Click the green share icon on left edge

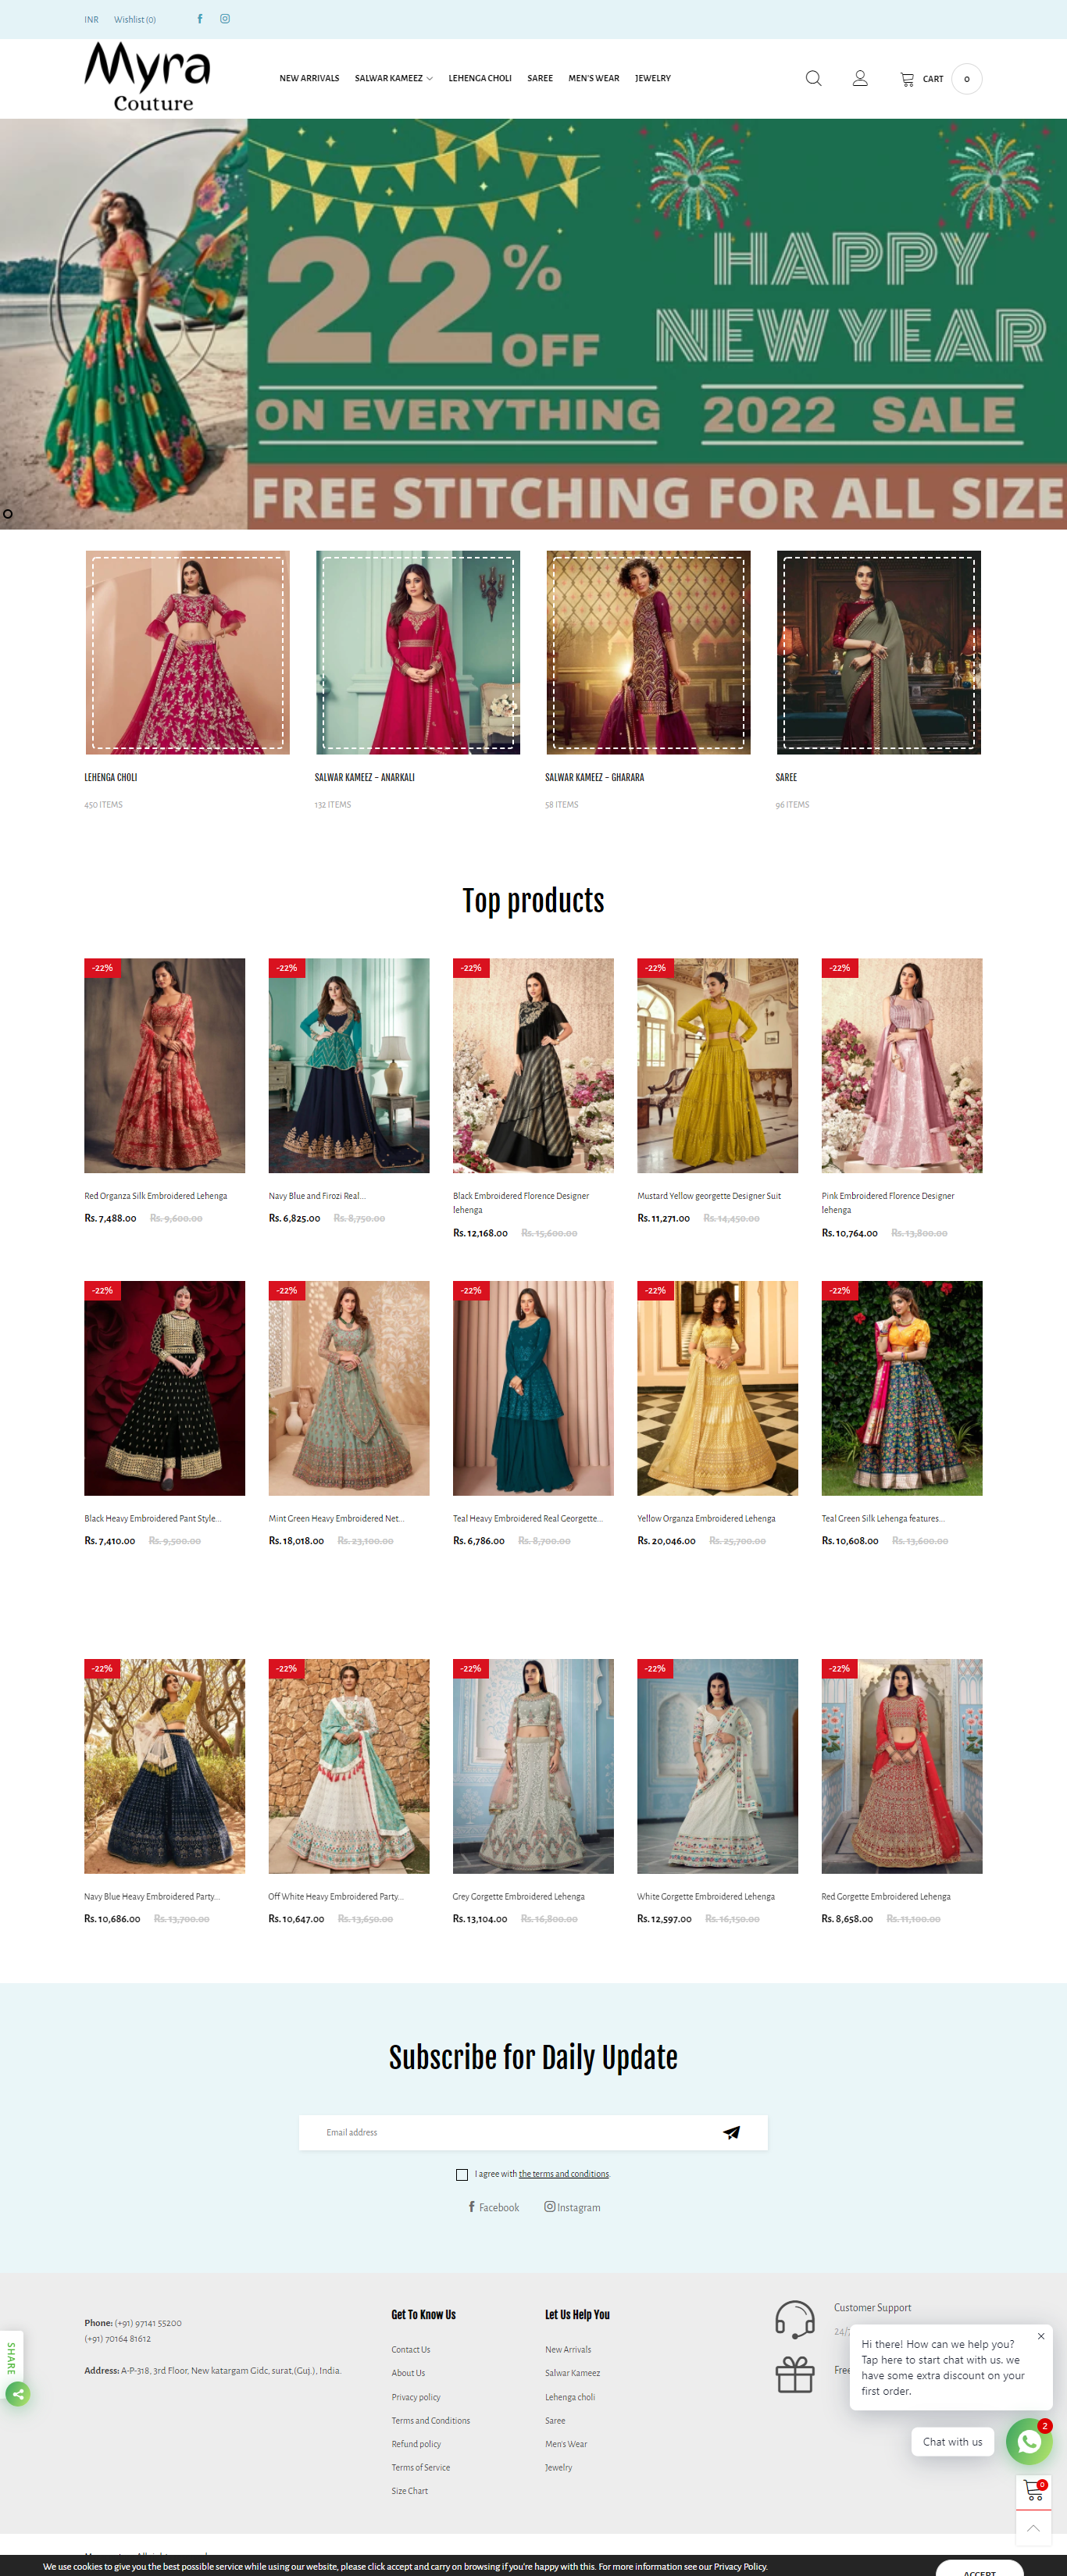[18, 2394]
